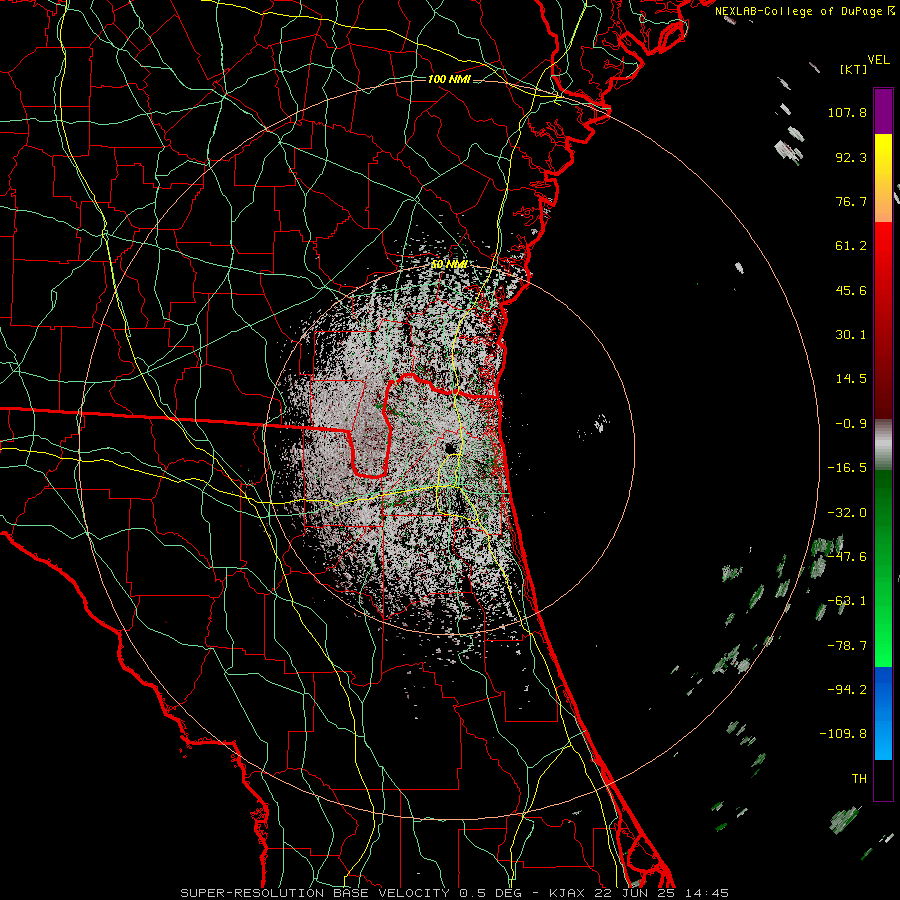
Task: Click the gray near-zero segment of color bar
Action: coord(883,445)
